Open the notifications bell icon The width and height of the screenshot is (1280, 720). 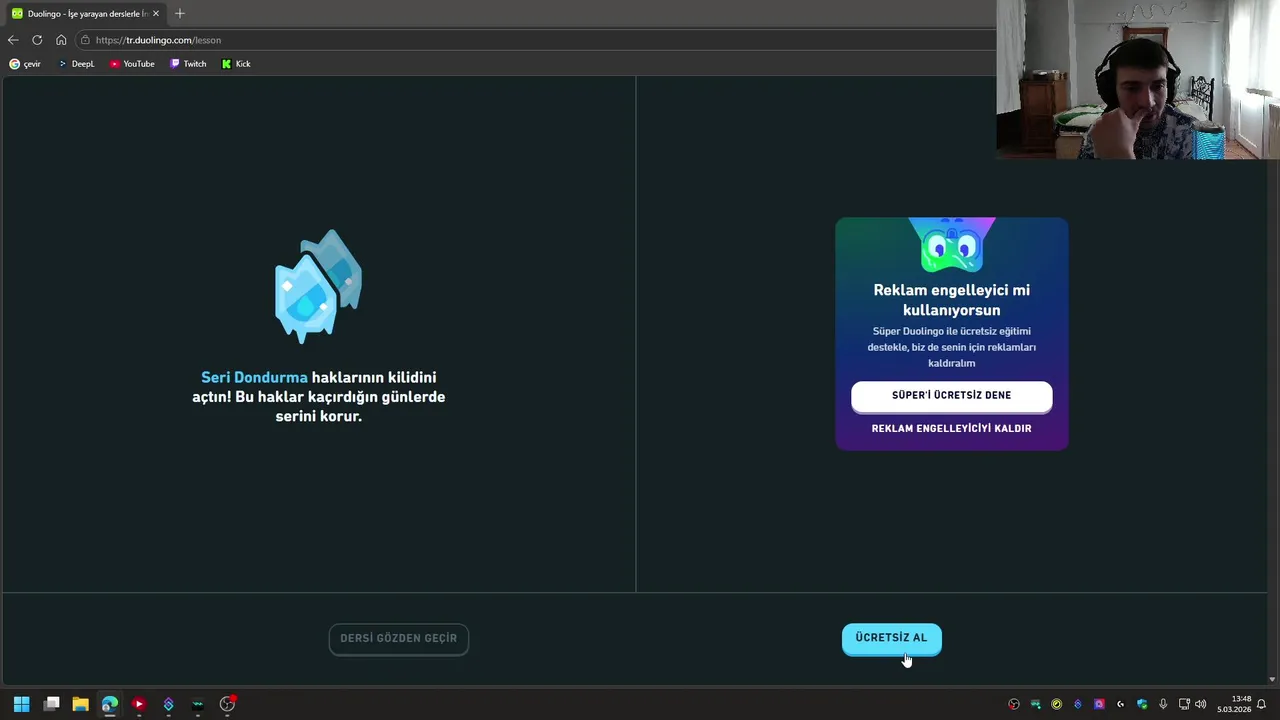pos(1262,704)
